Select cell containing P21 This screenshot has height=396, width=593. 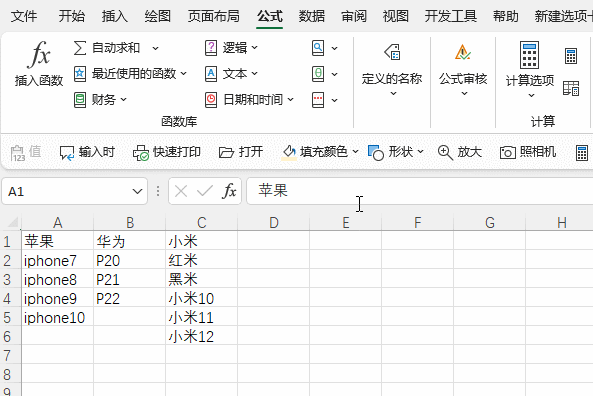point(129,279)
